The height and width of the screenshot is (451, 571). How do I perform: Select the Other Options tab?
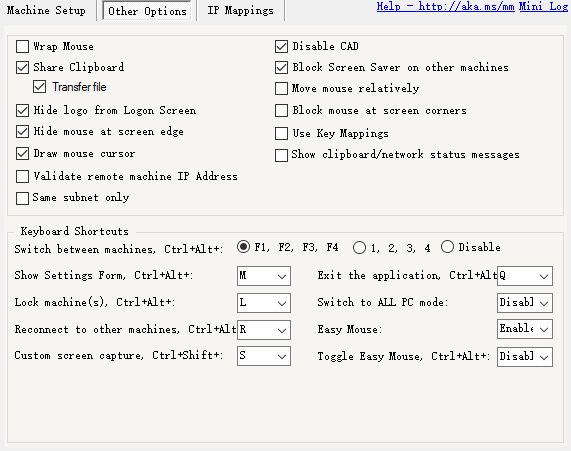point(147,11)
